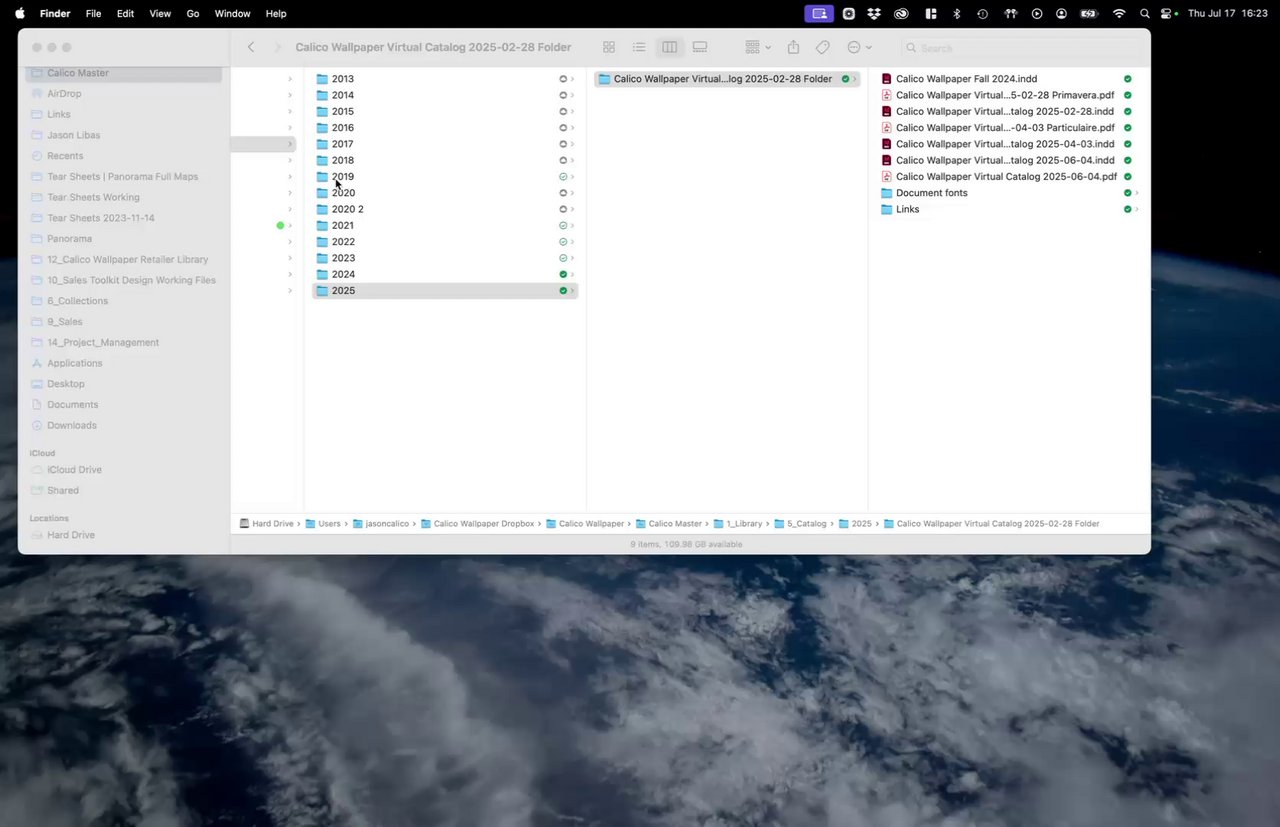Screen dimensions: 1280x827
Task: Open the Window menu
Action: pyautogui.click(x=232, y=13)
